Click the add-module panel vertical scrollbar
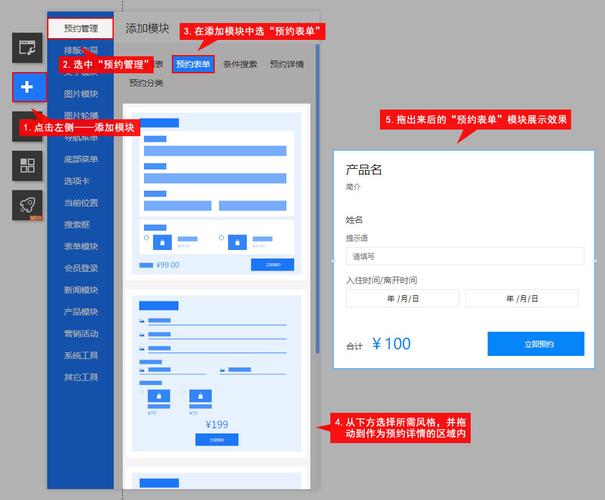605x500 pixels. coord(318,199)
